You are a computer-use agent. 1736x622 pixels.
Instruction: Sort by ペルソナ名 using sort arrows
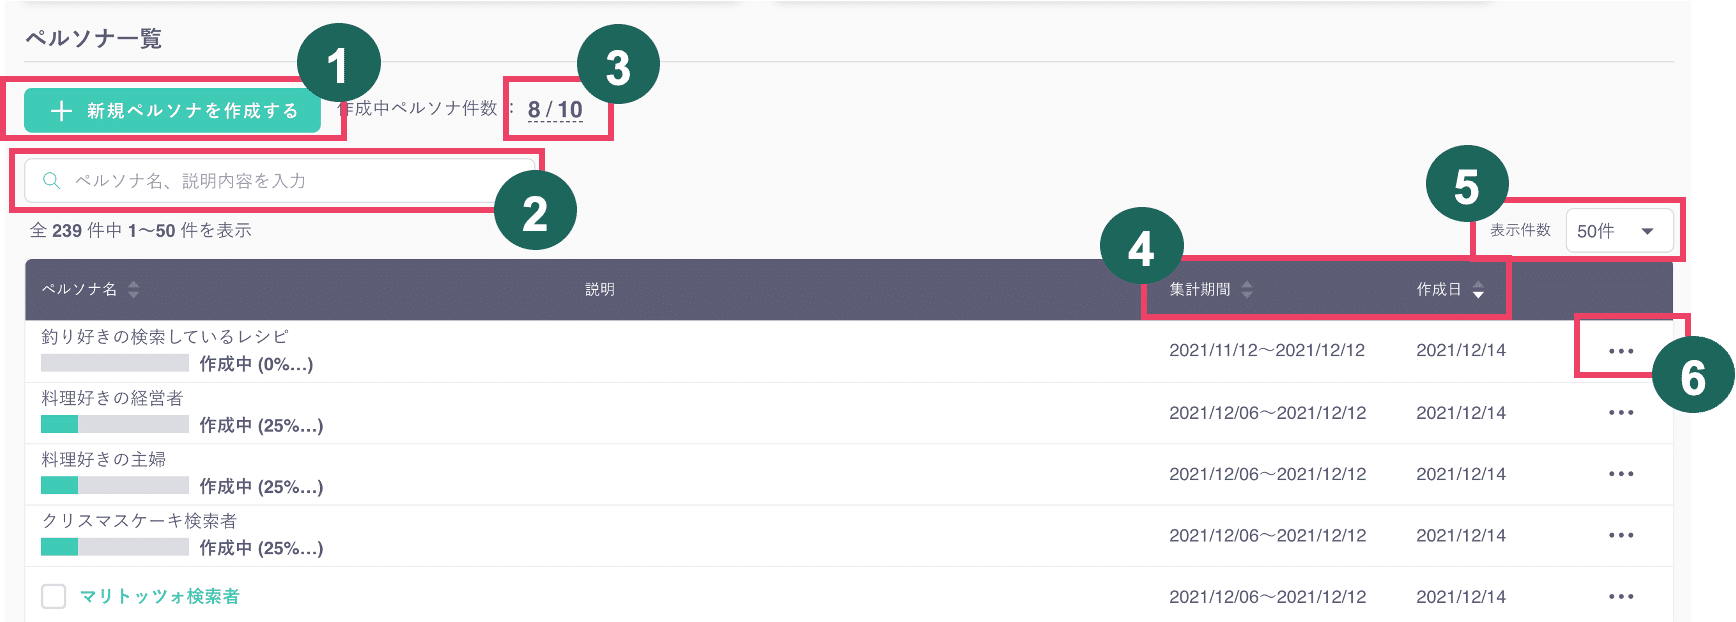[x=134, y=290]
